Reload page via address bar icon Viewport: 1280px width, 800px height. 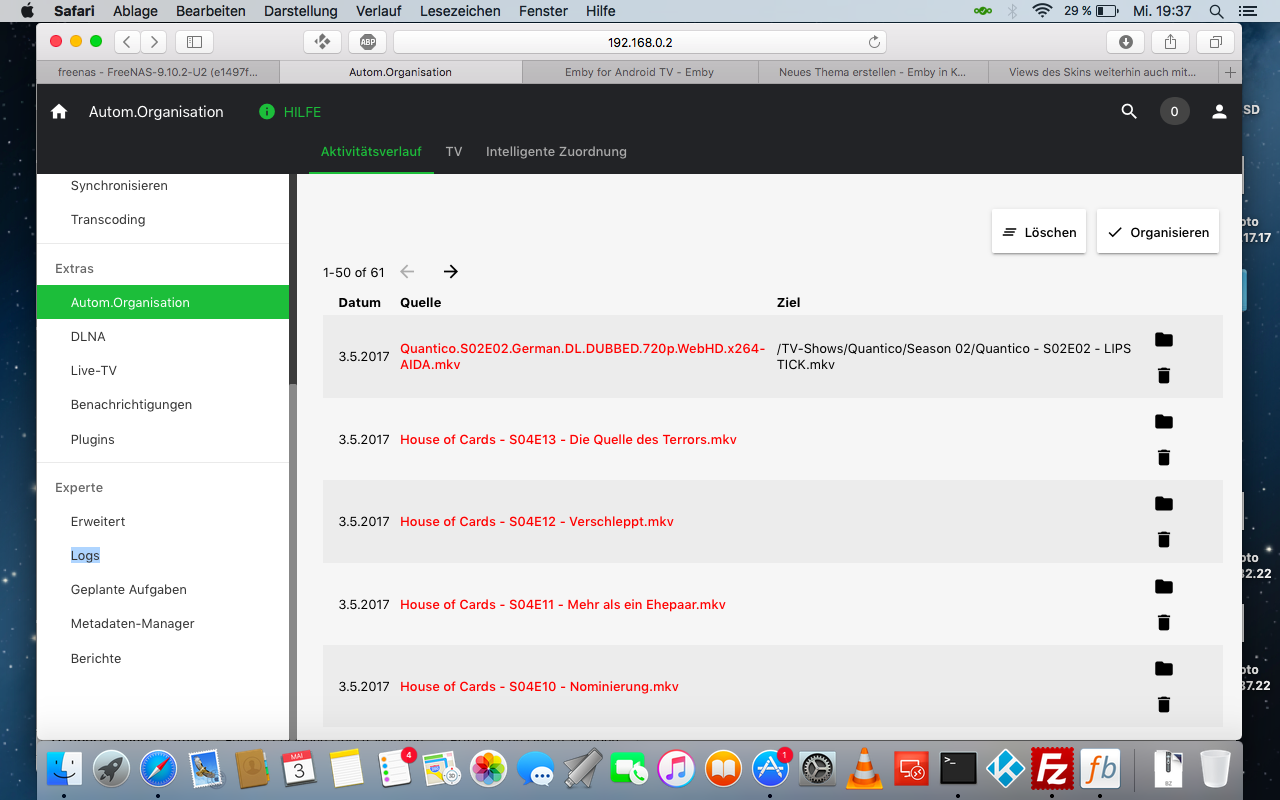click(x=874, y=42)
